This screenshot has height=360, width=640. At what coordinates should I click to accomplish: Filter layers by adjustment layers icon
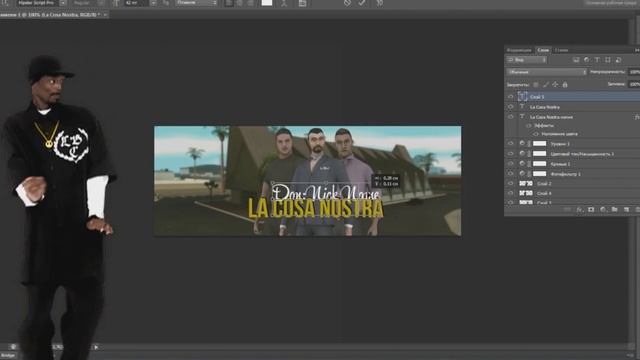coord(587,60)
